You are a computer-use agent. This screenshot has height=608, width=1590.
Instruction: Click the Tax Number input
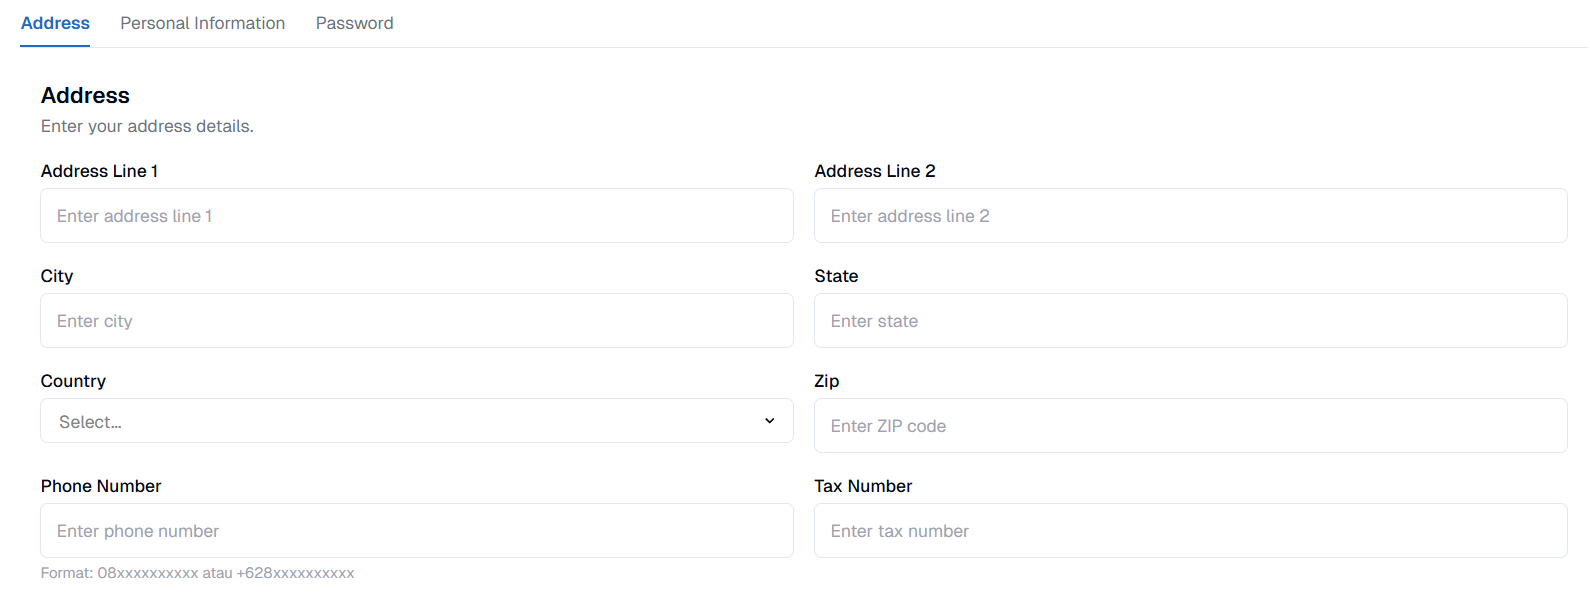coord(1190,530)
